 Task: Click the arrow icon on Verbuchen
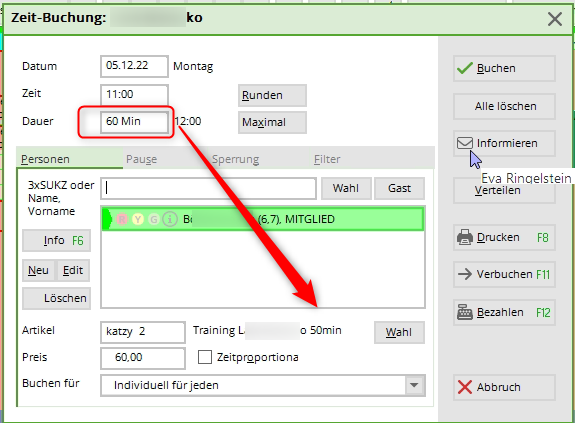(x=465, y=274)
